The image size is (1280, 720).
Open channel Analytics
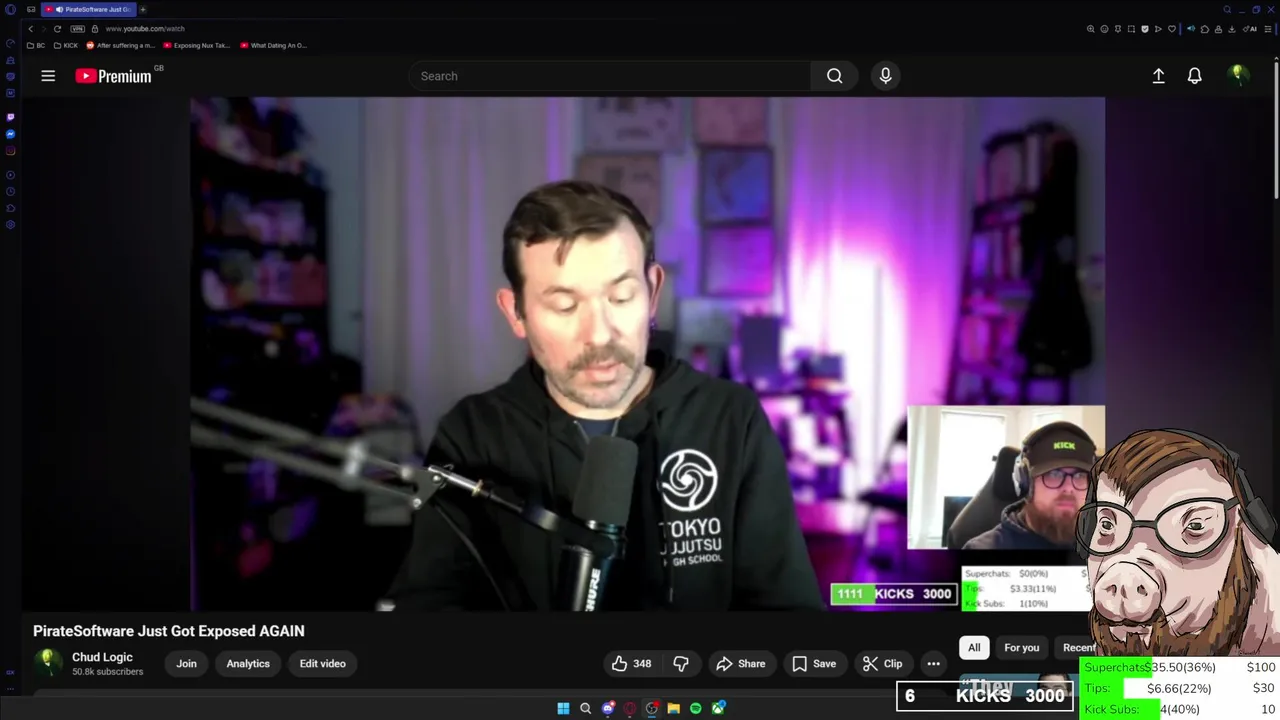click(x=248, y=664)
